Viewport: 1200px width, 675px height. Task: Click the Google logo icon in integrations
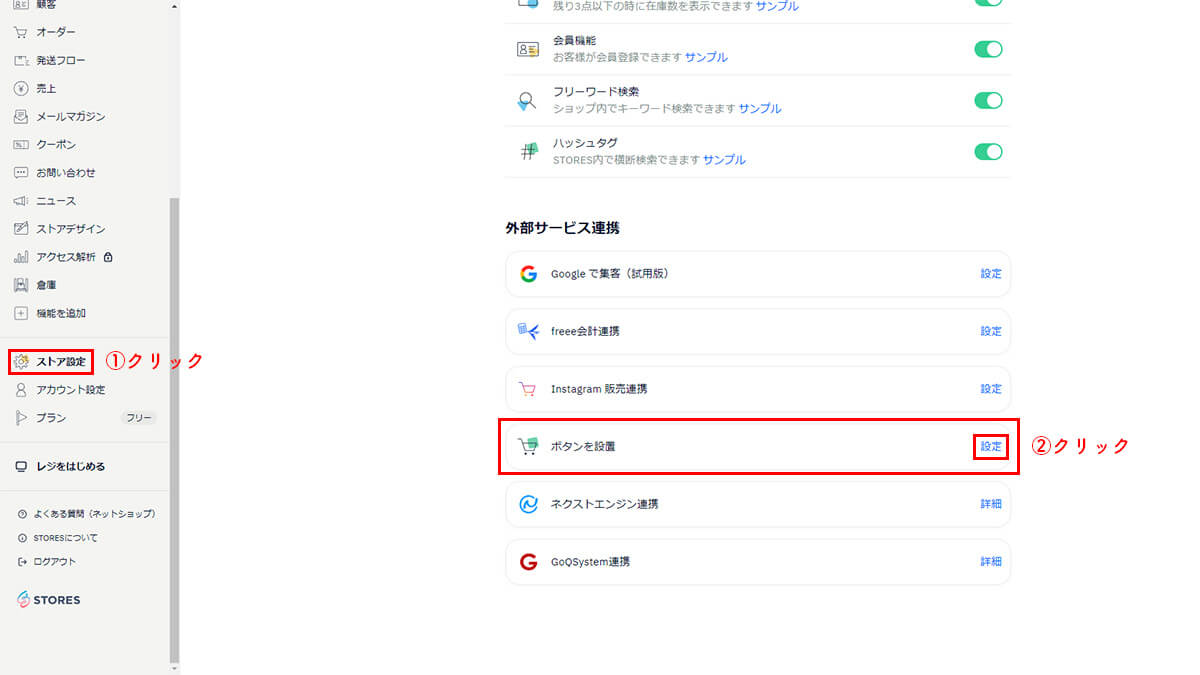(529, 274)
